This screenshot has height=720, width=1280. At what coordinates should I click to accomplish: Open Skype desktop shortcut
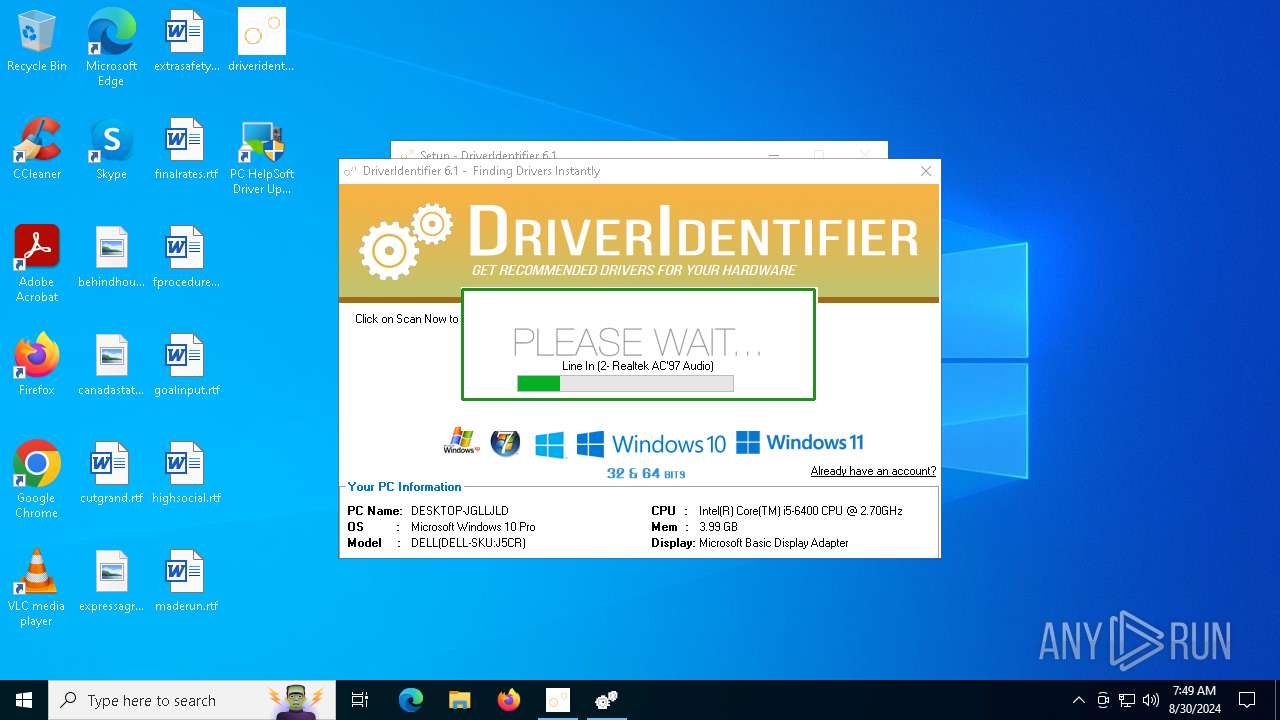[x=111, y=150]
